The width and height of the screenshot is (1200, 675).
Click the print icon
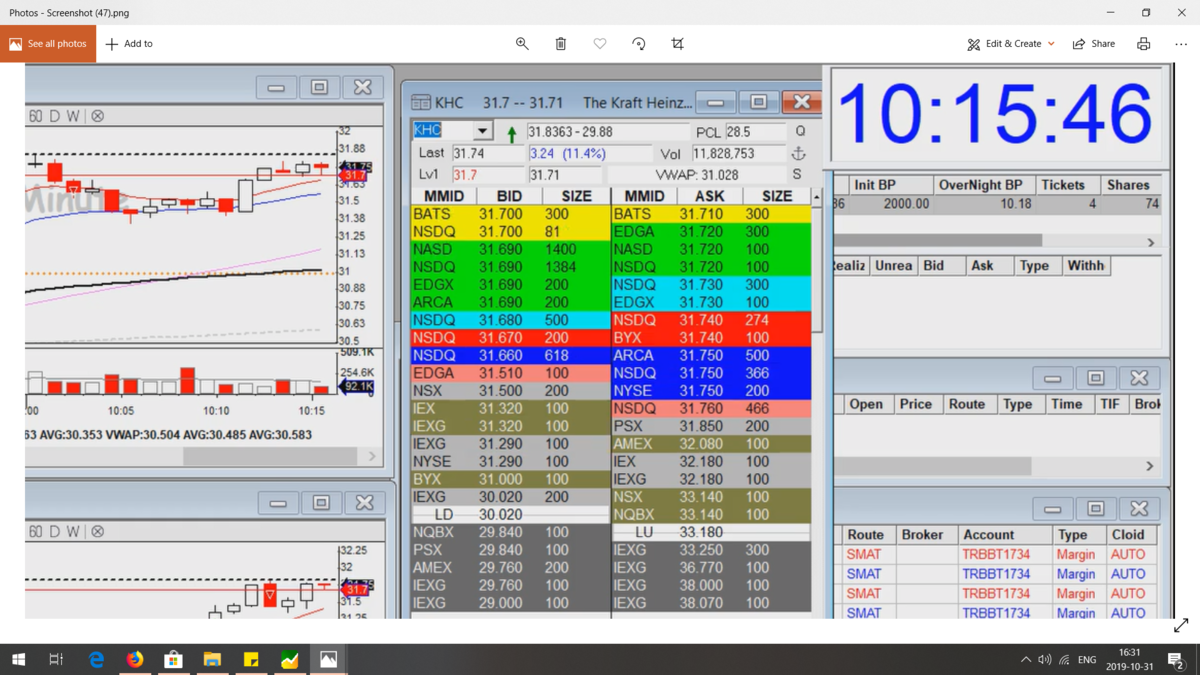(1143, 44)
